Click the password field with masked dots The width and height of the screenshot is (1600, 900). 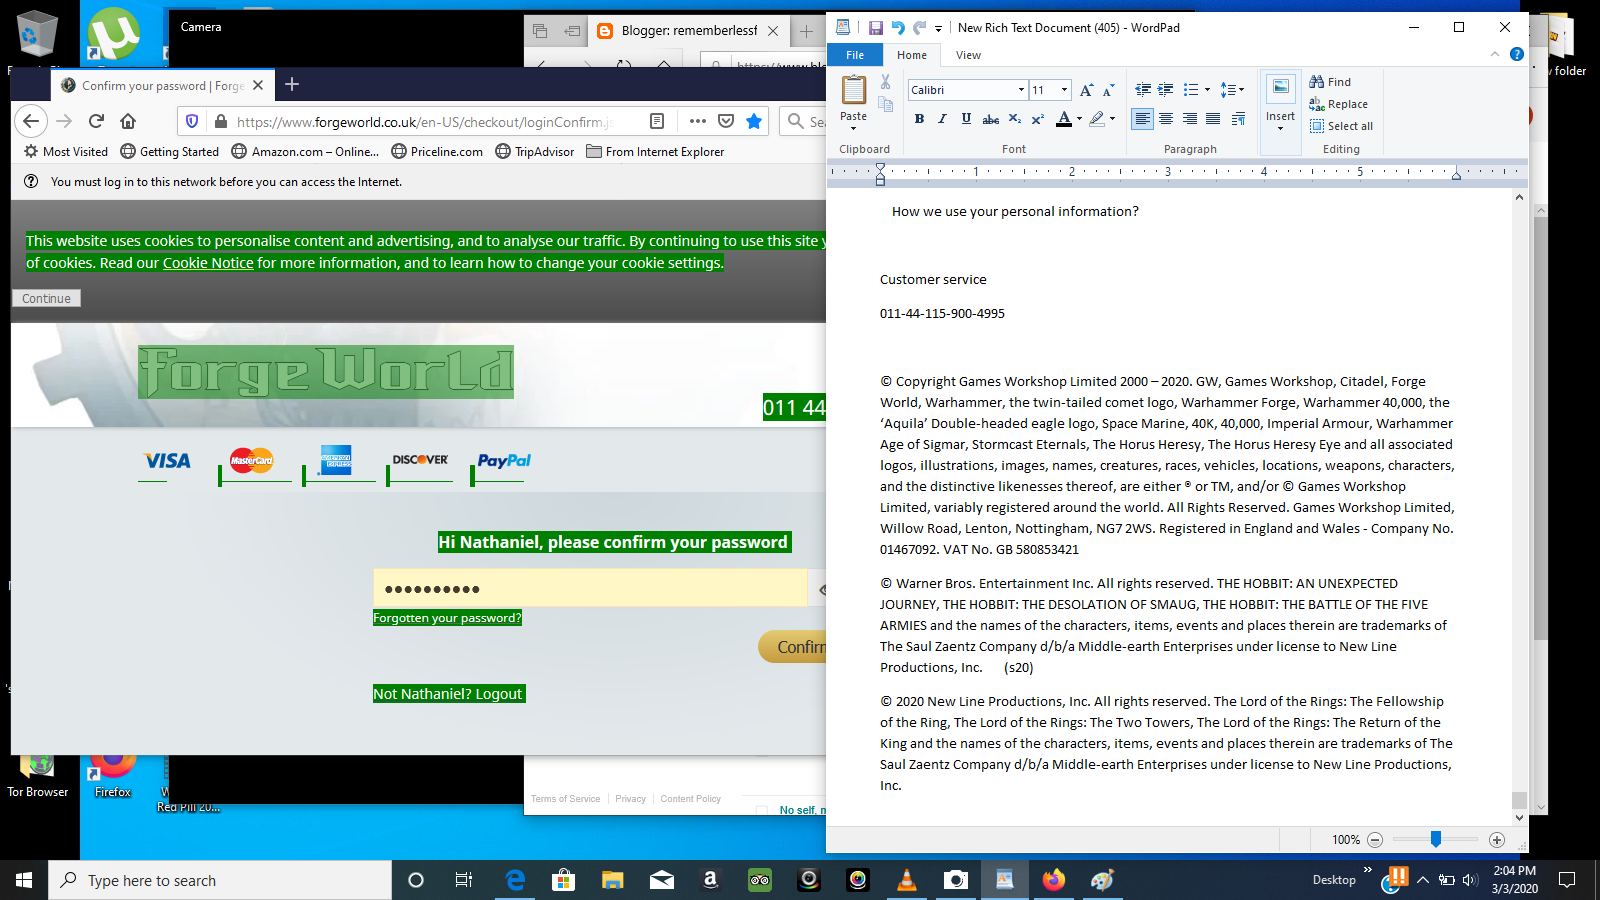coord(590,588)
